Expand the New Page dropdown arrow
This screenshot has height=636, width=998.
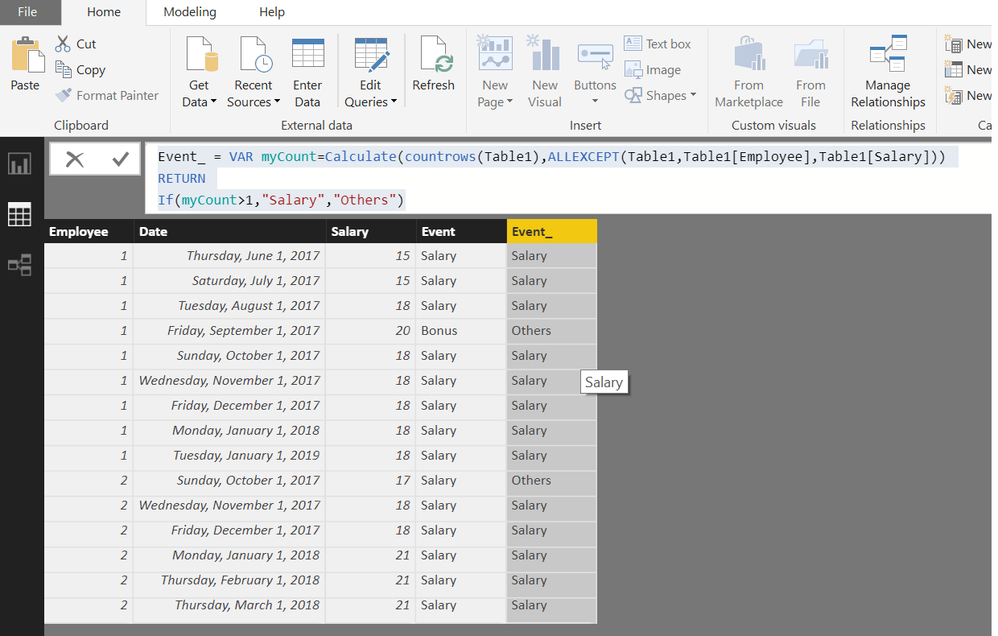(510, 102)
